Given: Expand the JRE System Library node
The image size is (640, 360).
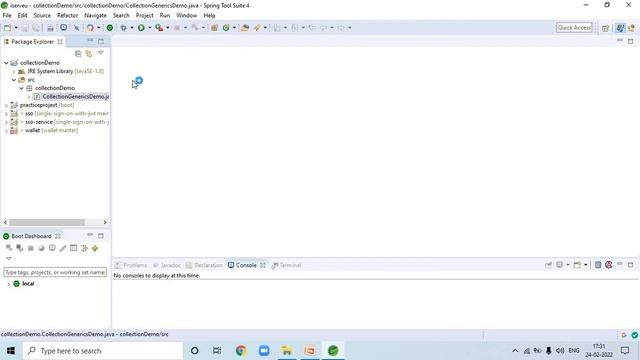Looking at the screenshot, I should (x=14, y=71).
